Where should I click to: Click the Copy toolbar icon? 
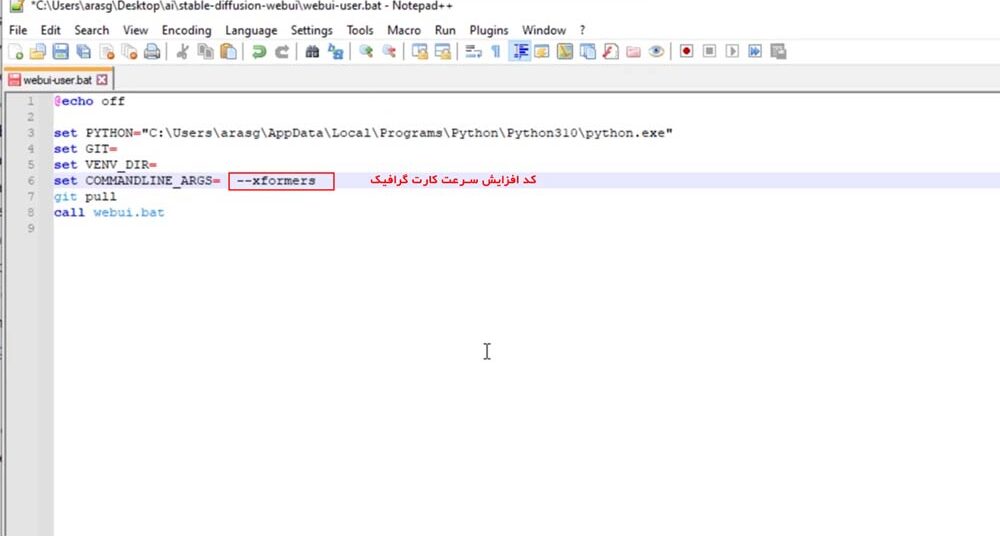(x=205, y=52)
